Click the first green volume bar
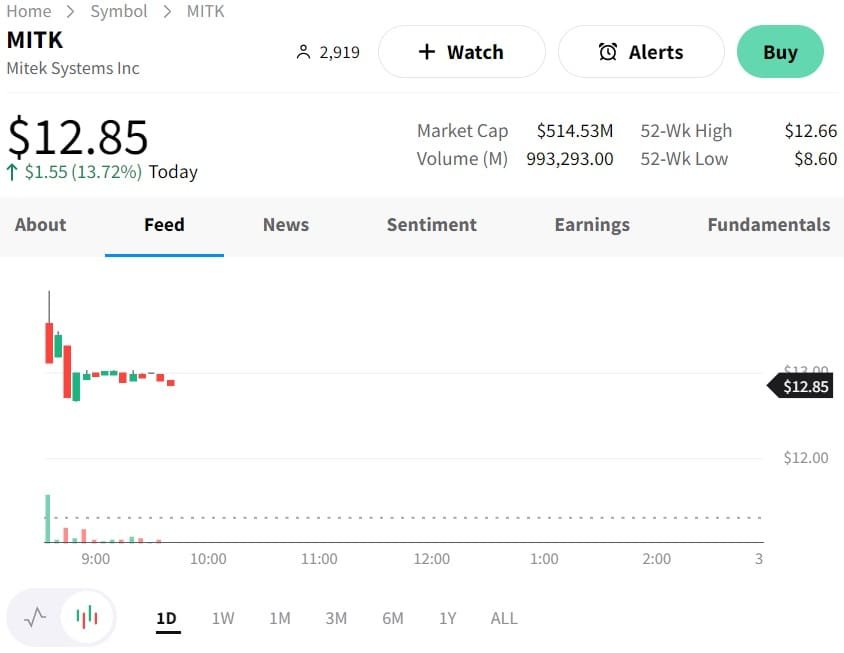The height and width of the screenshot is (653, 844). (x=47, y=518)
